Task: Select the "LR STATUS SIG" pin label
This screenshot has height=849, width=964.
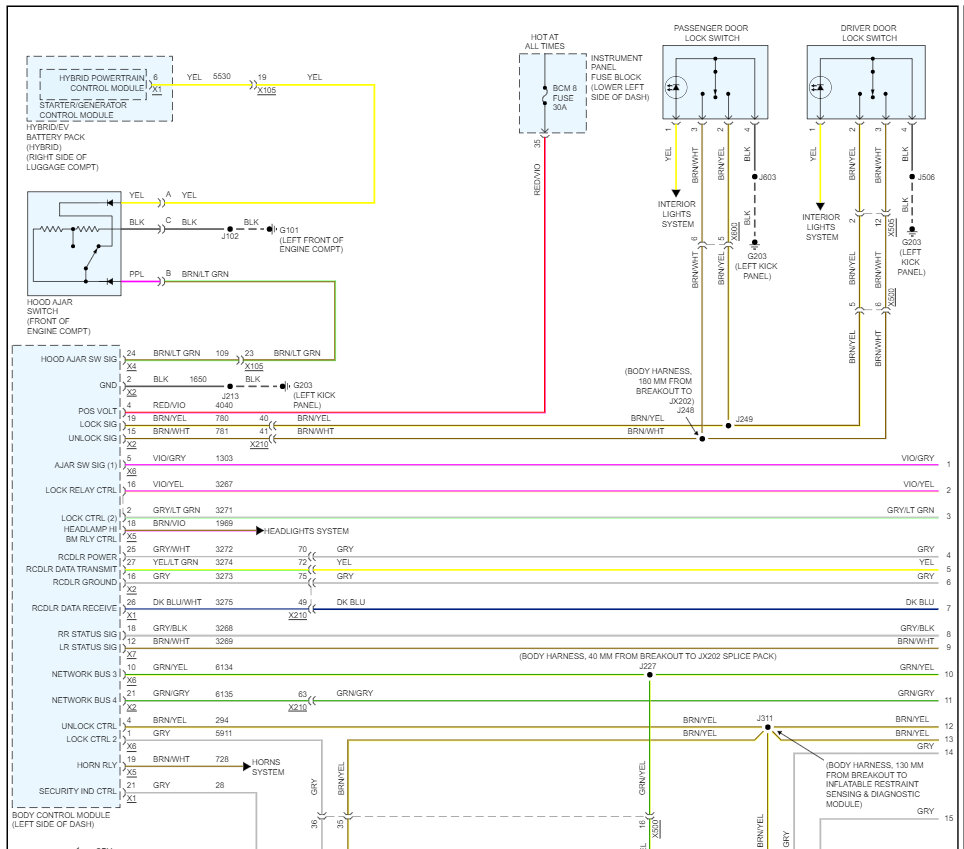Action: pyautogui.click(x=88, y=647)
